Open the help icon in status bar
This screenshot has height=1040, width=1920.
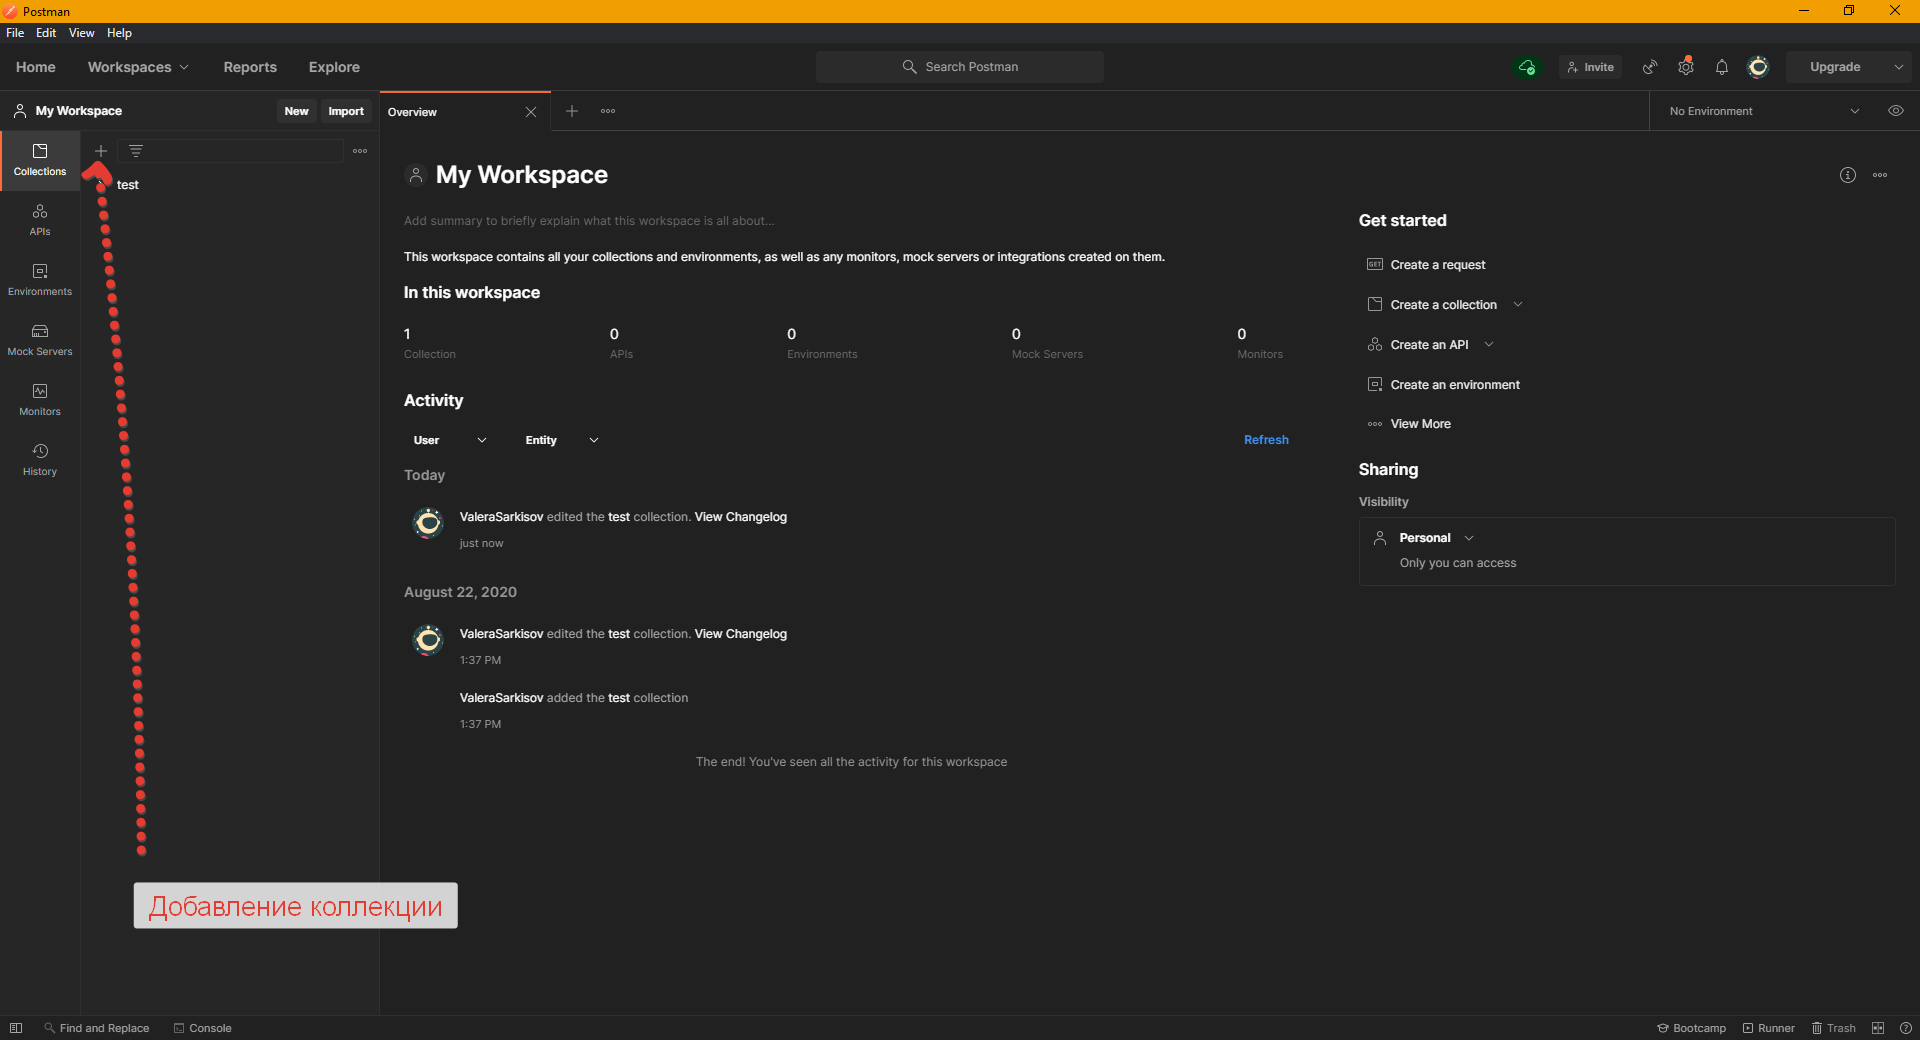click(1906, 1028)
